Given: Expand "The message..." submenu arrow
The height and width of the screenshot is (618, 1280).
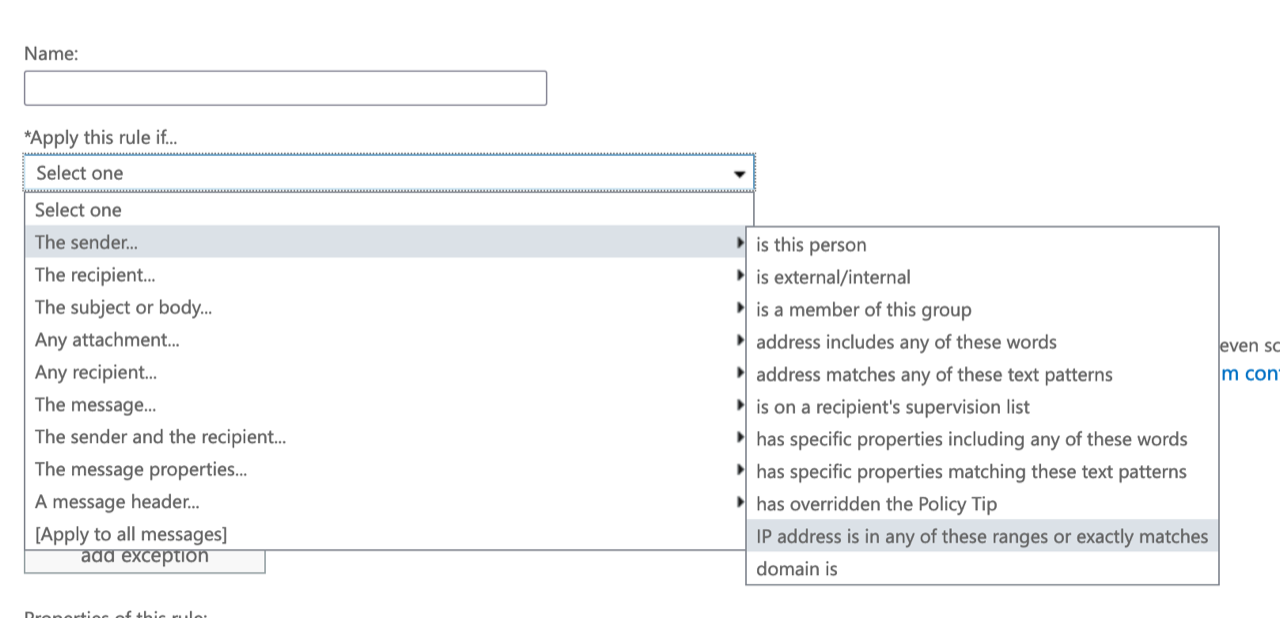Looking at the screenshot, I should tap(740, 404).
